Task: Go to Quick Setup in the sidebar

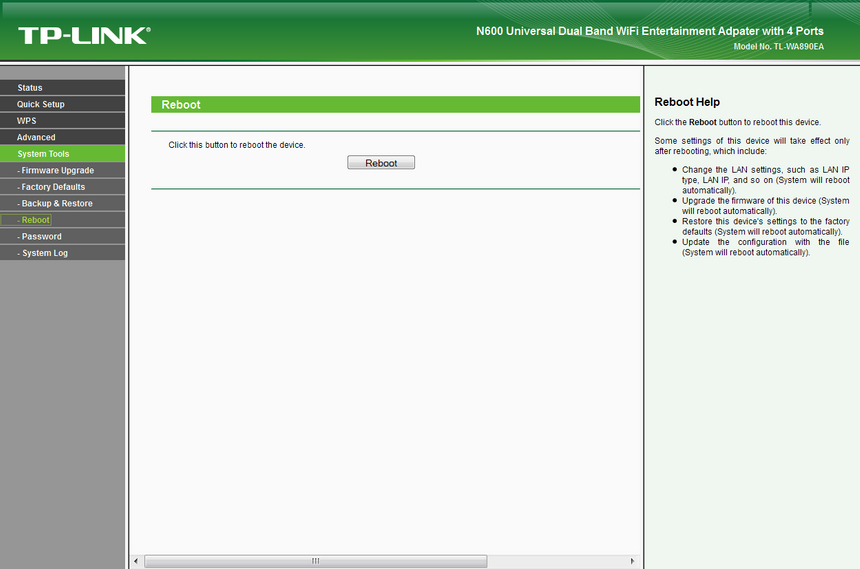Action: (x=41, y=104)
